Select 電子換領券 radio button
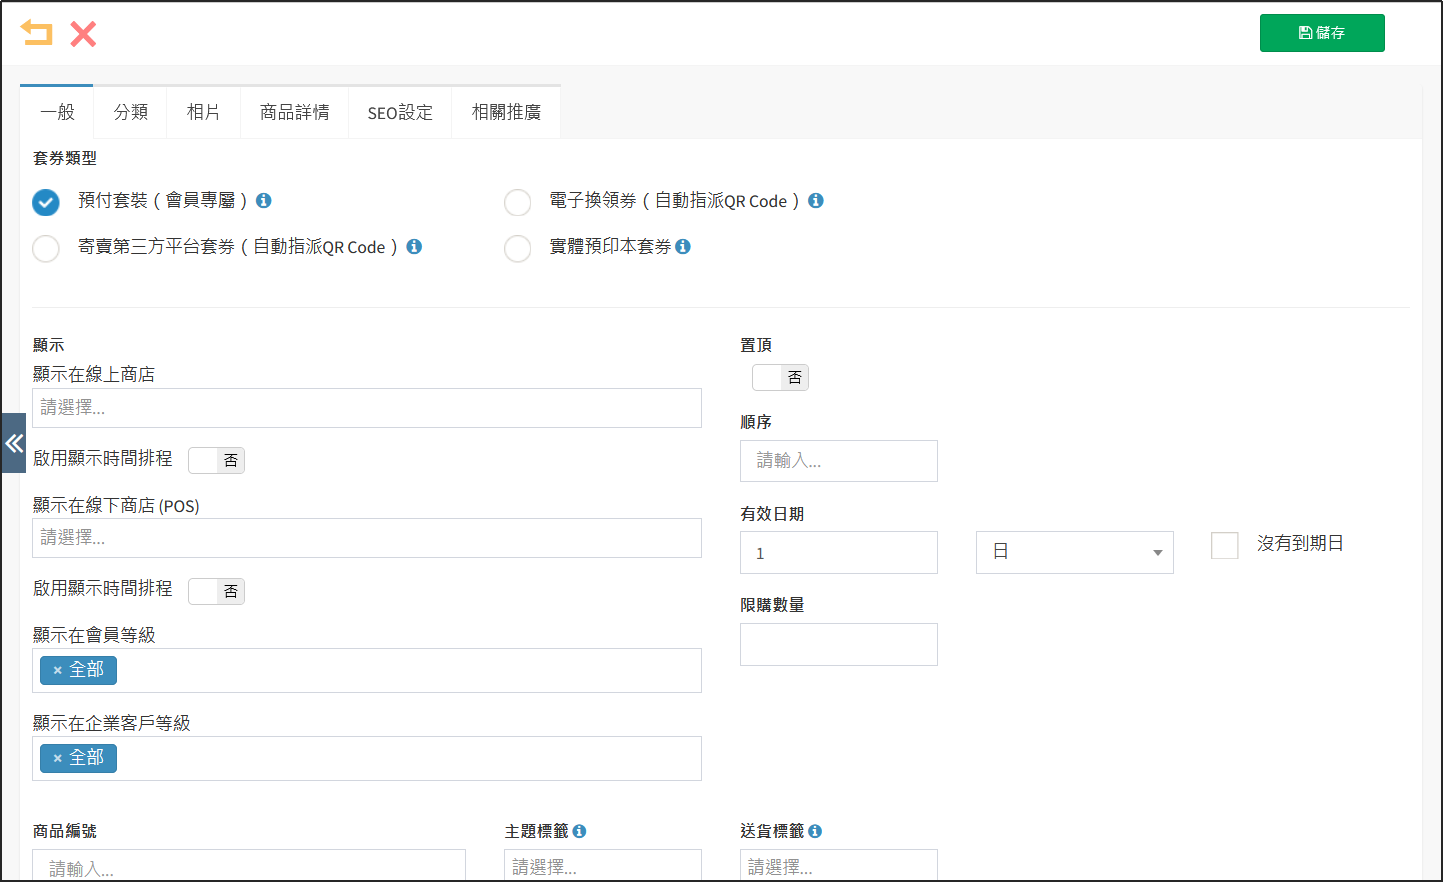1443x883 pixels. pyautogui.click(x=518, y=202)
